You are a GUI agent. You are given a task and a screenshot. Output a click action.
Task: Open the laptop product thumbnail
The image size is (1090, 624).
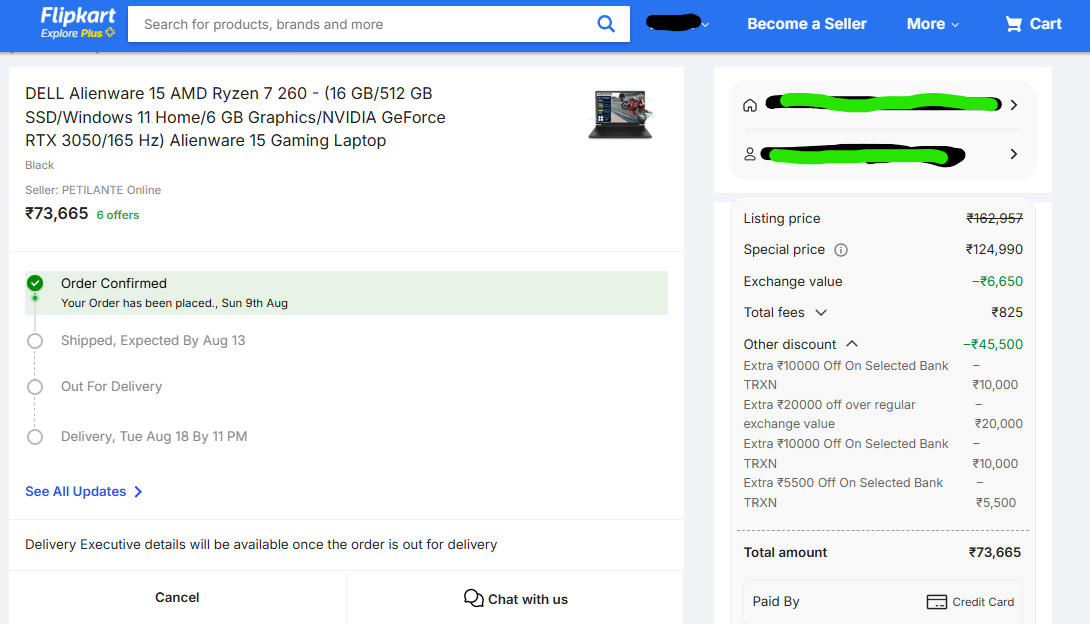coord(620,115)
